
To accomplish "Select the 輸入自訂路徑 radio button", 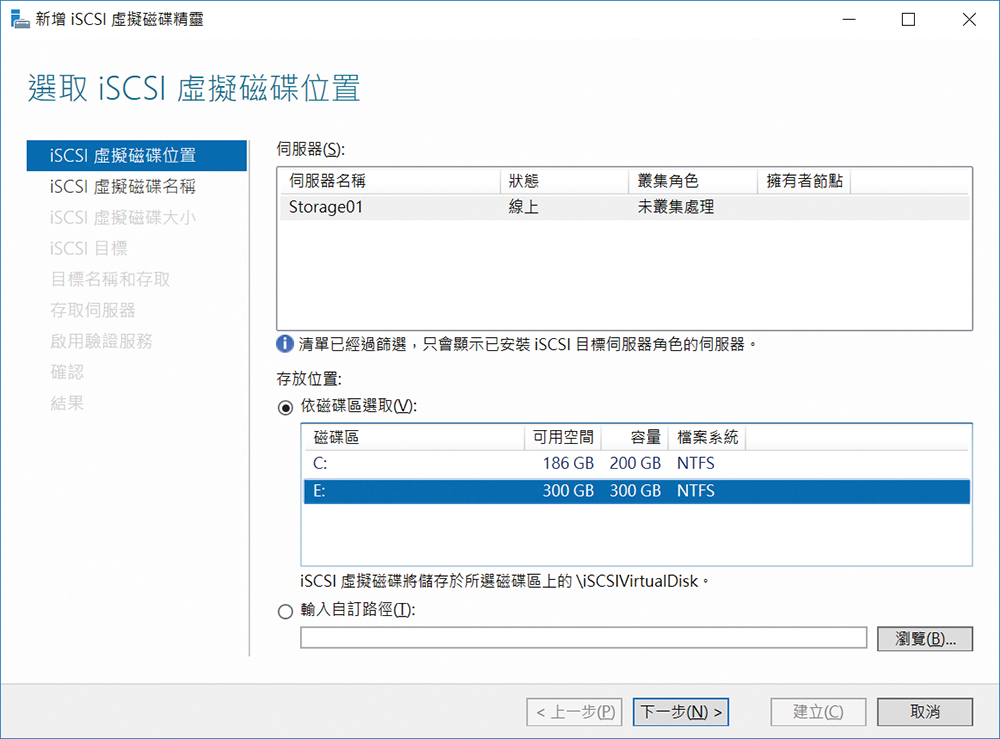I will pyautogui.click(x=286, y=612).
